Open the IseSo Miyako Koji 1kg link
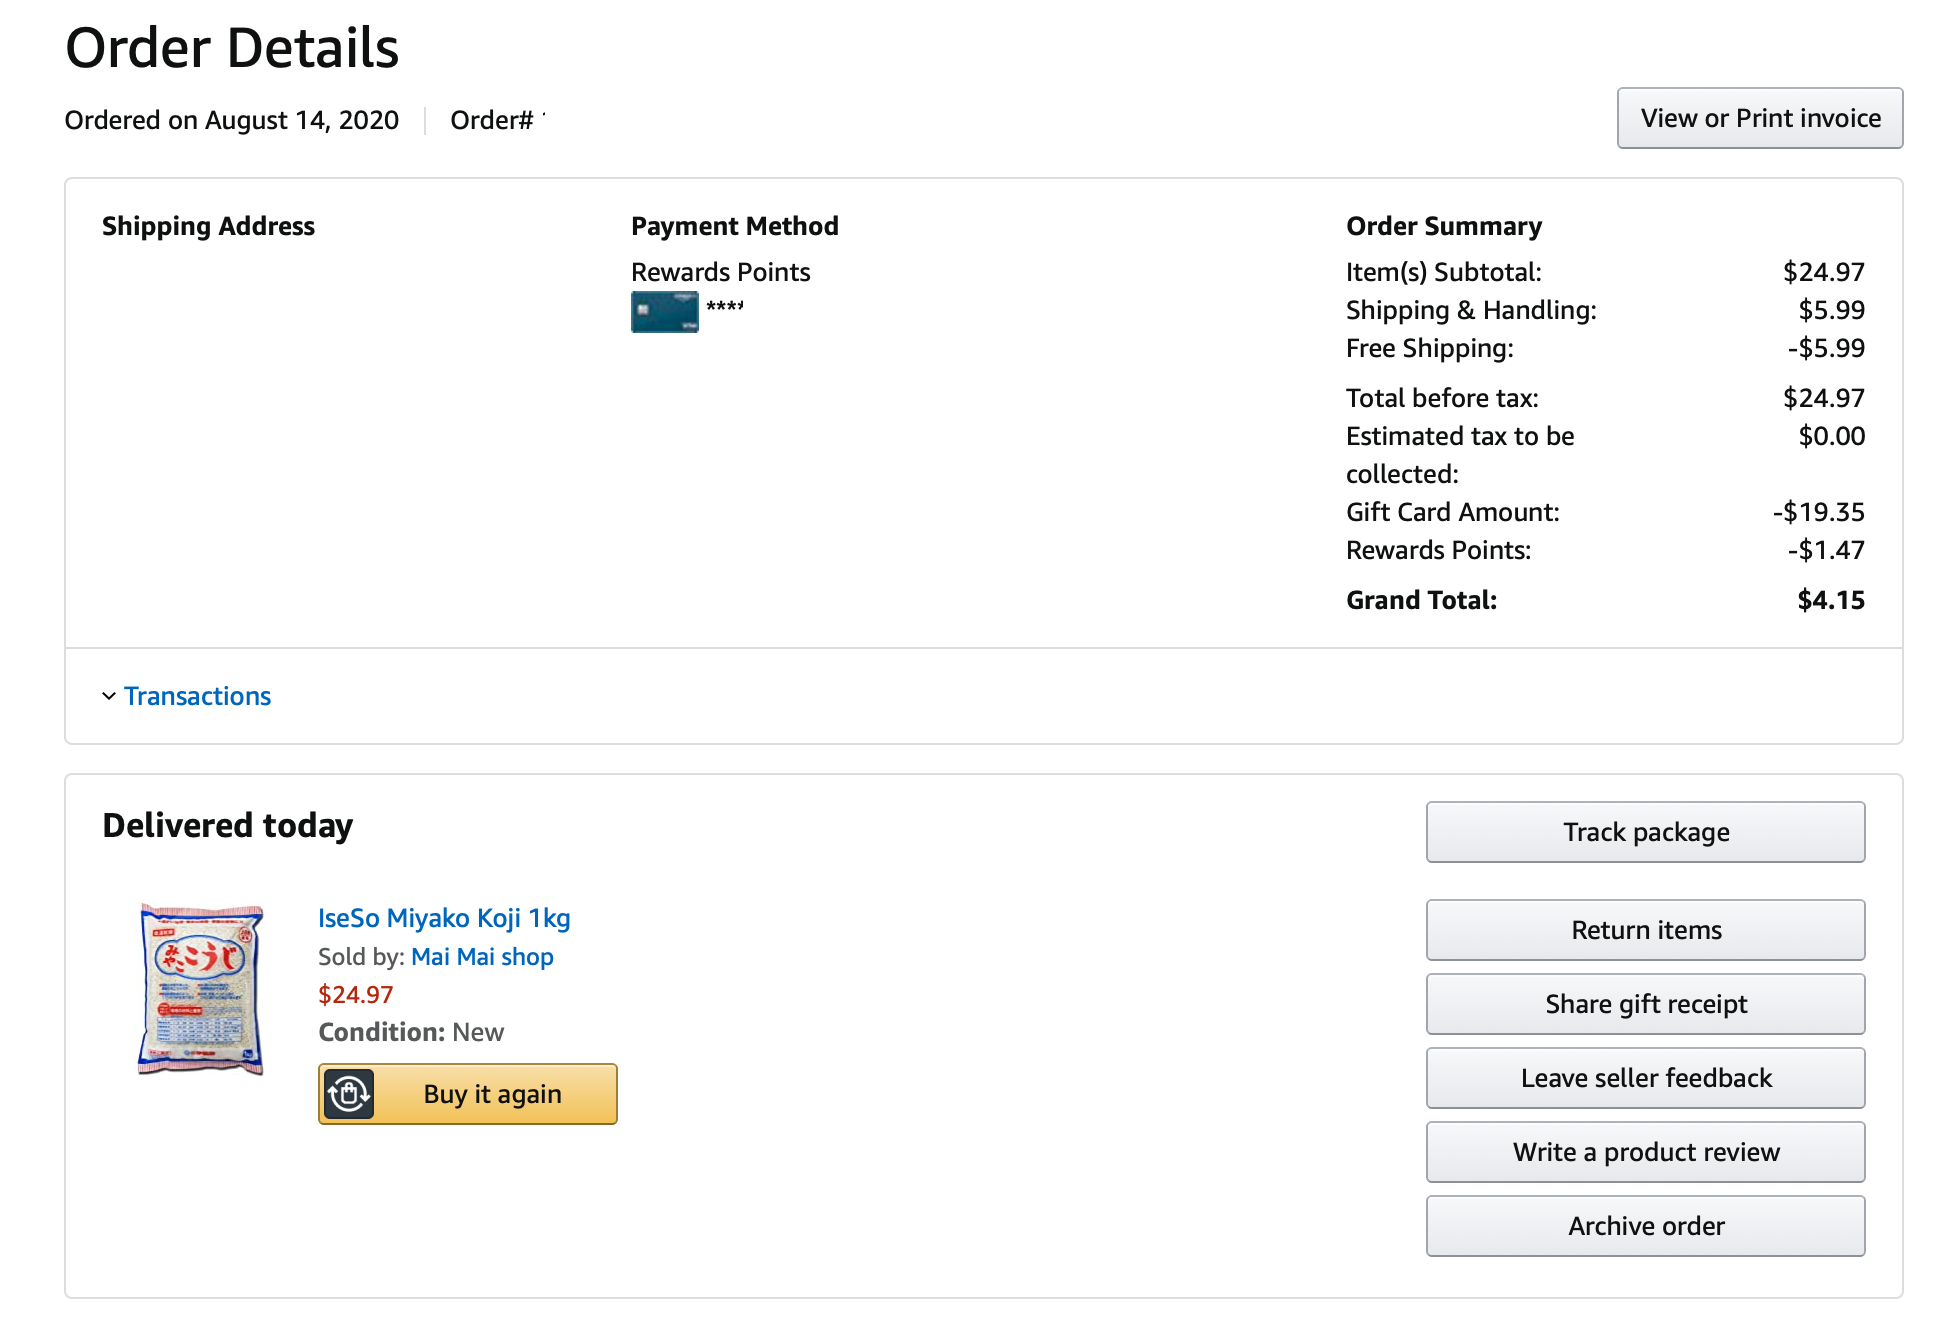The width and height of the screenshot is (1939, 1327). 444,918
